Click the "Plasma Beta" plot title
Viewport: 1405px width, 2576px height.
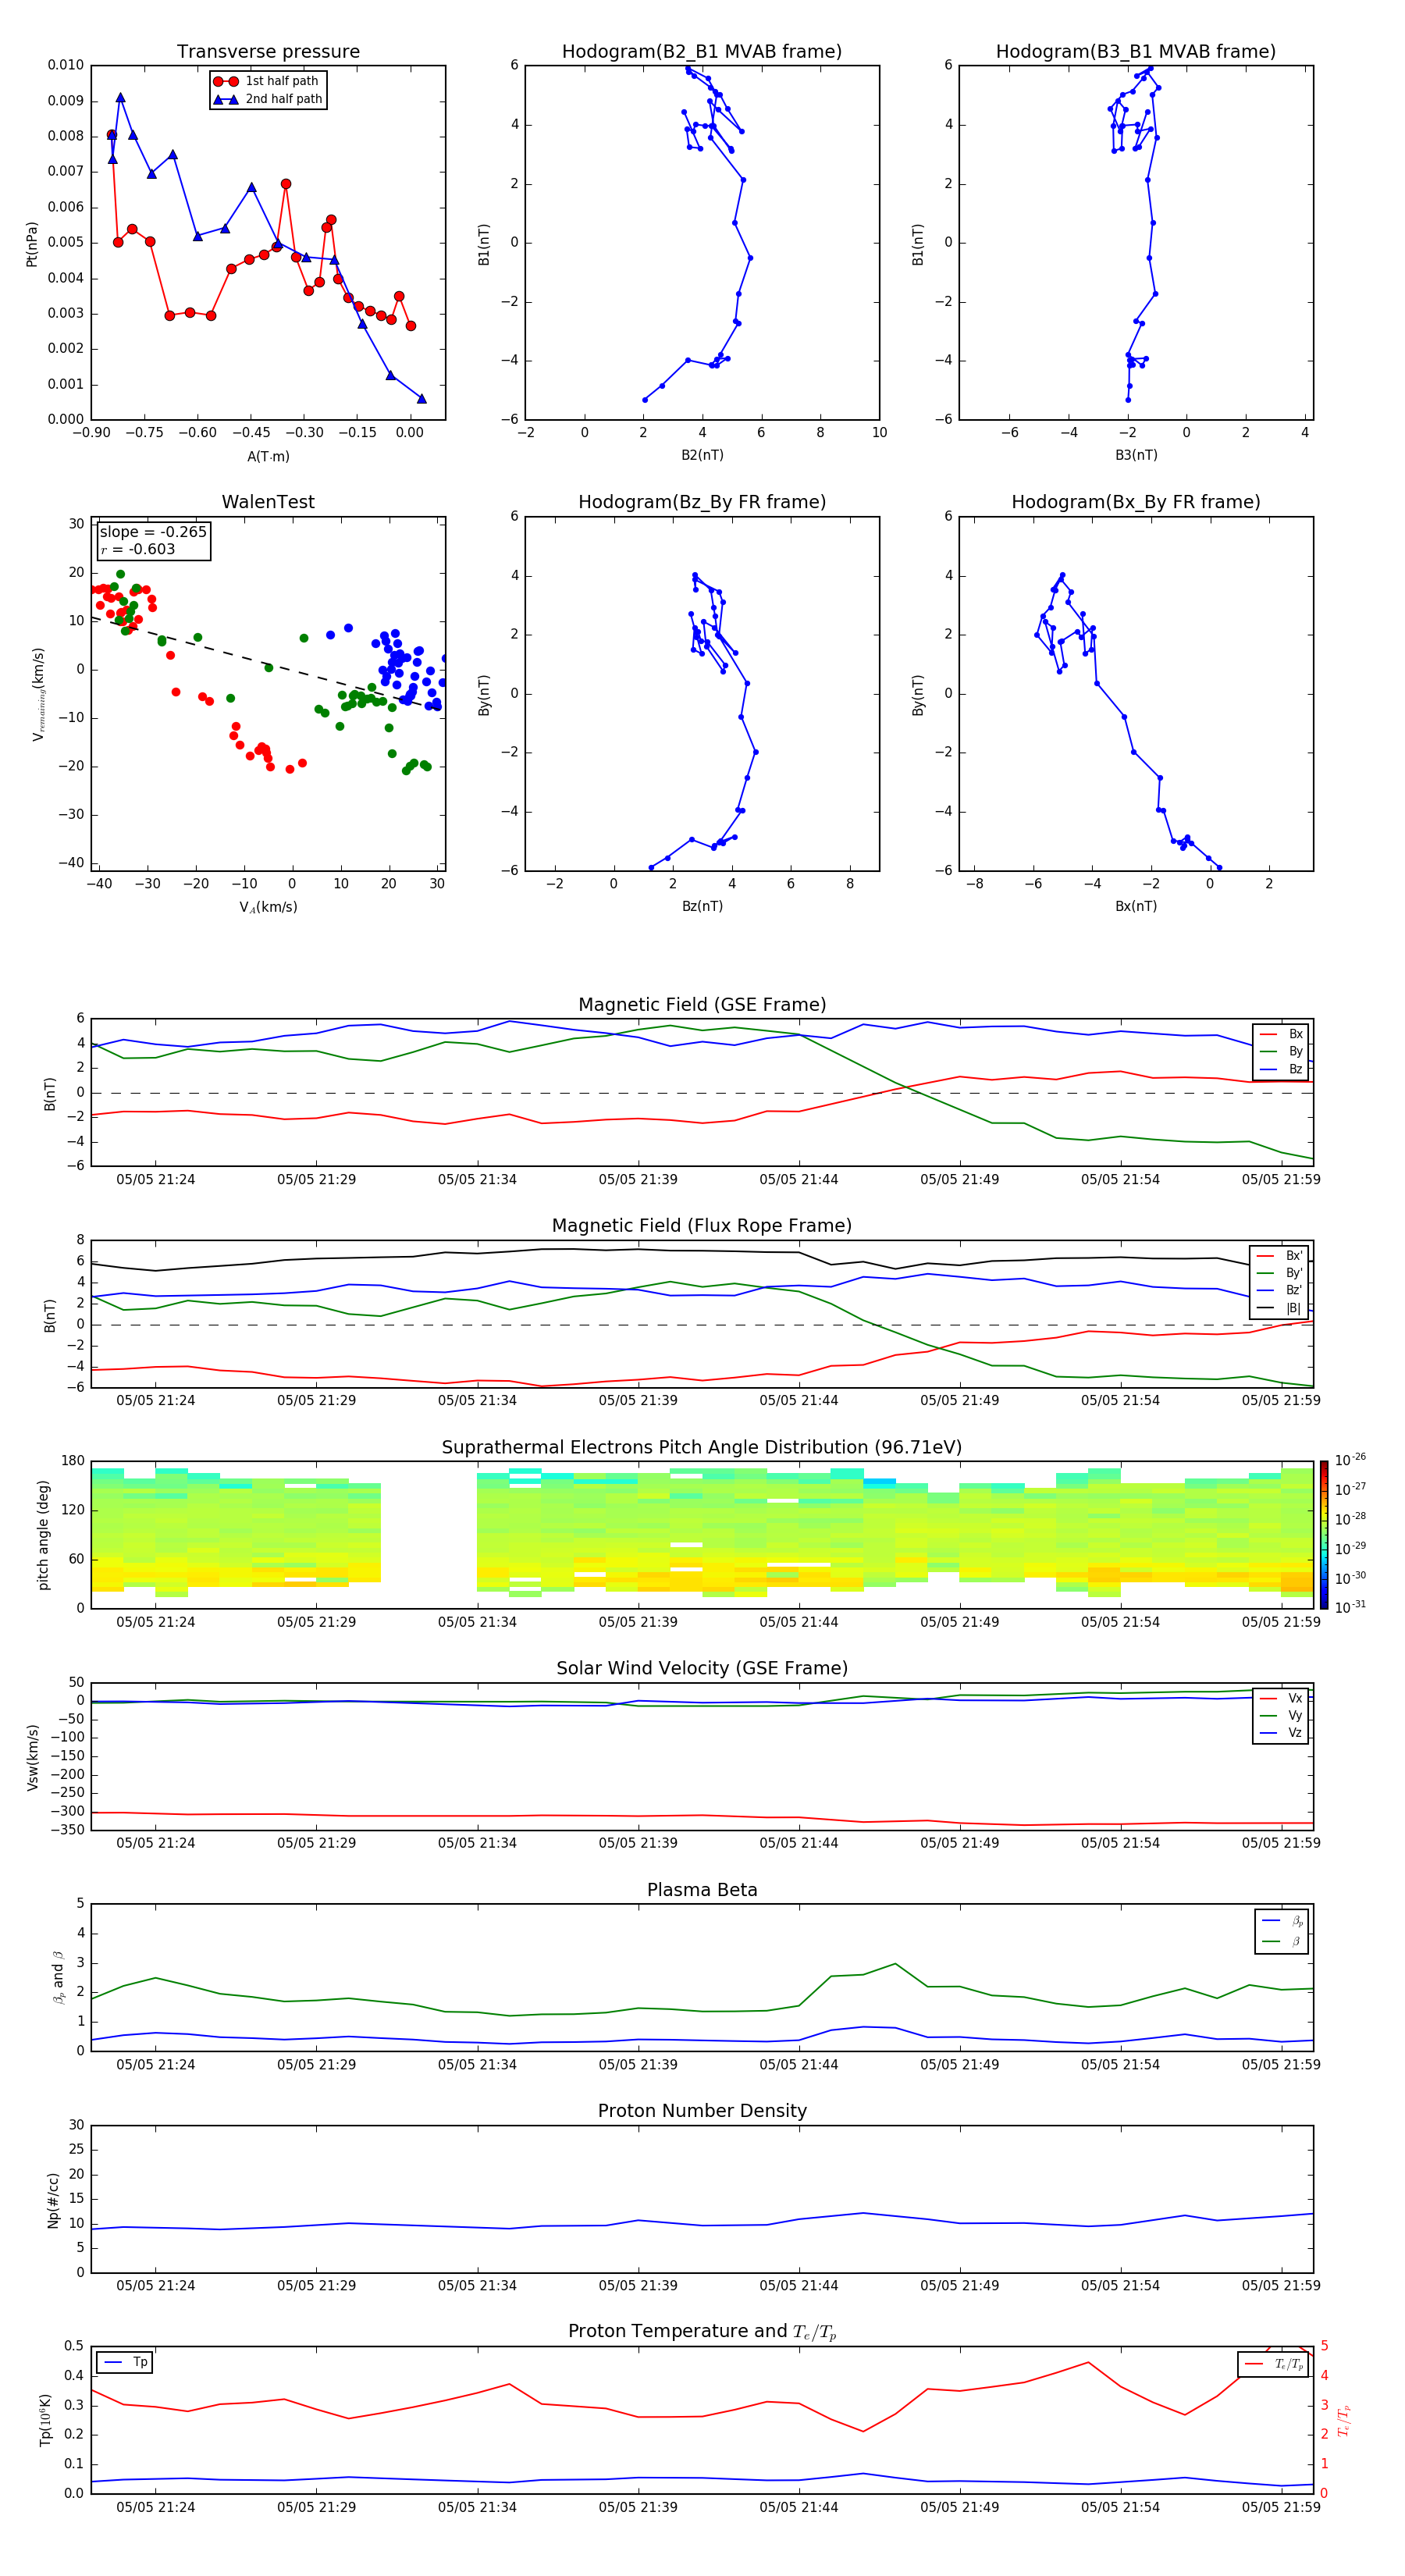point(702,1890)
